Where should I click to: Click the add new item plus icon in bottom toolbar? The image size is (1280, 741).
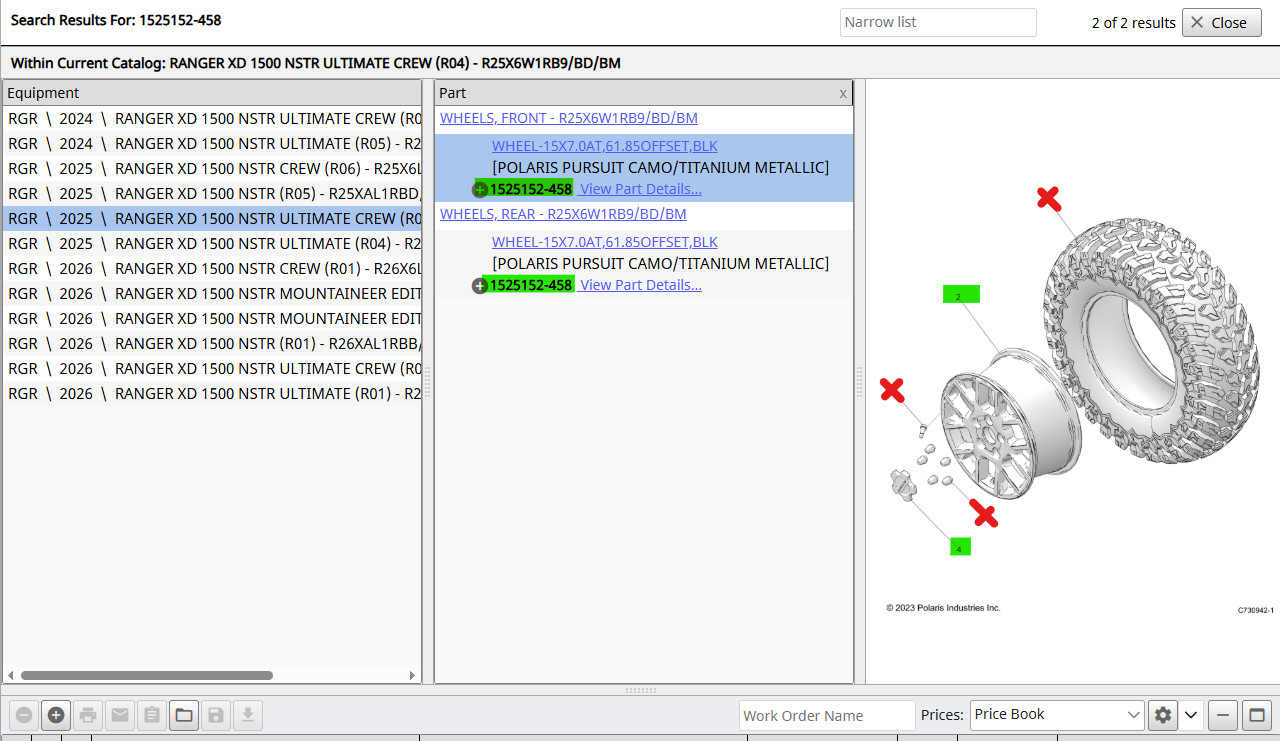tap(56, 715)
